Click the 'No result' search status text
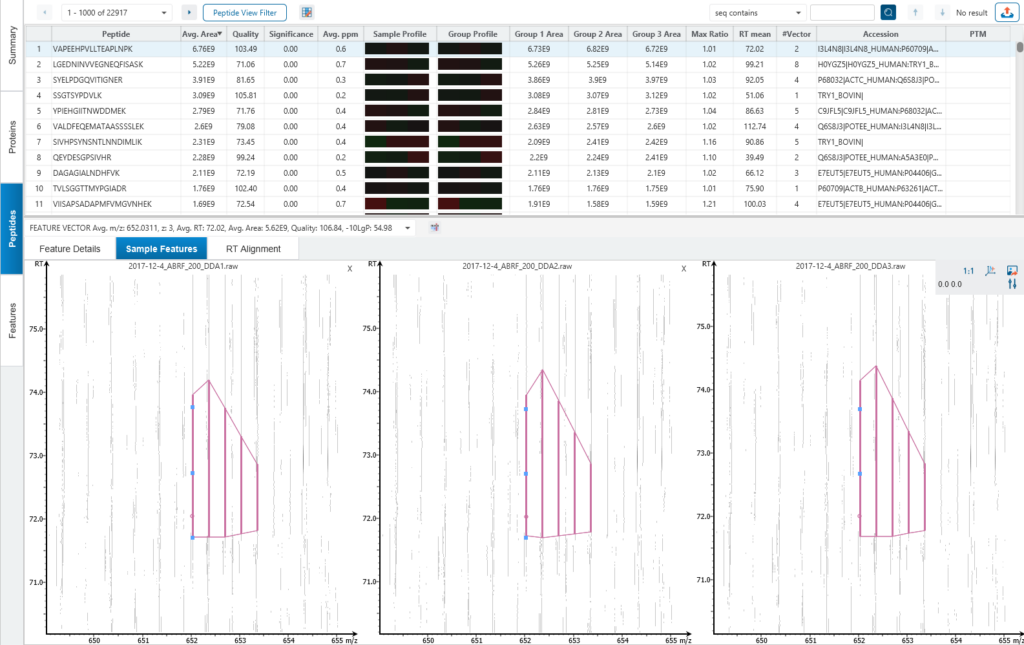Viewport: 1024px width, 645px height. point(972,13)
